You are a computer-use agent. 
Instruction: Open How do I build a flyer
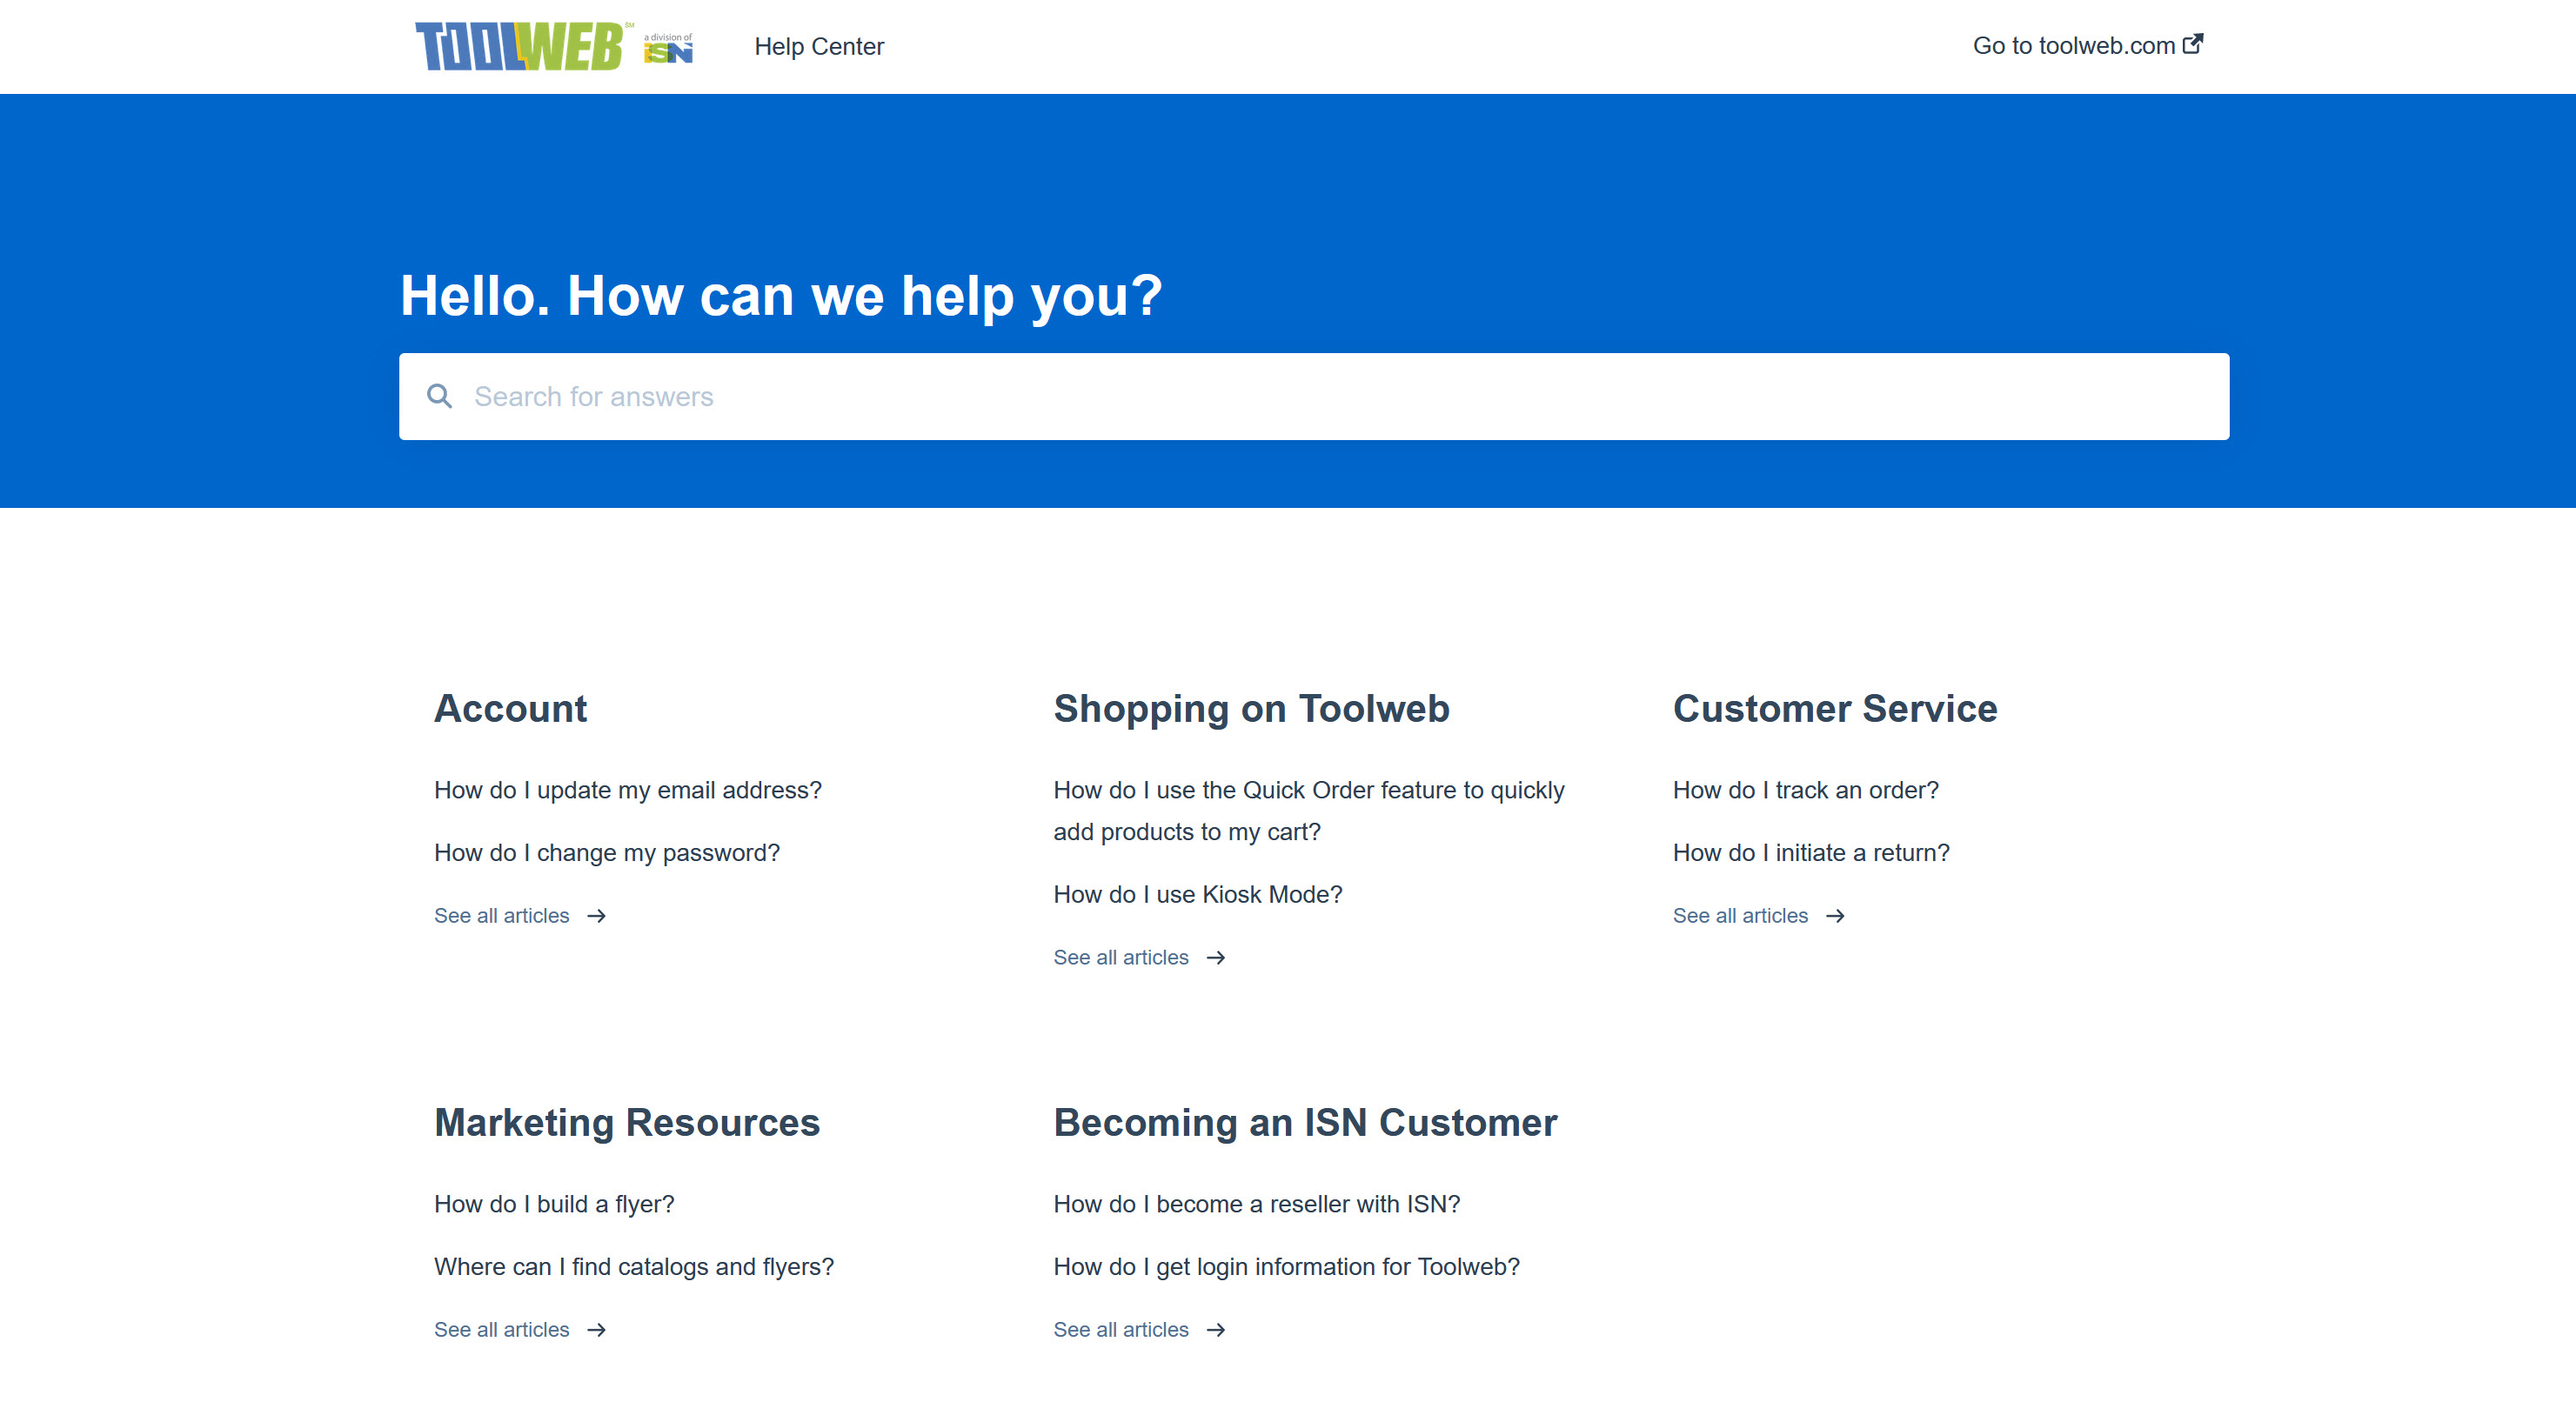[554, 1204]
